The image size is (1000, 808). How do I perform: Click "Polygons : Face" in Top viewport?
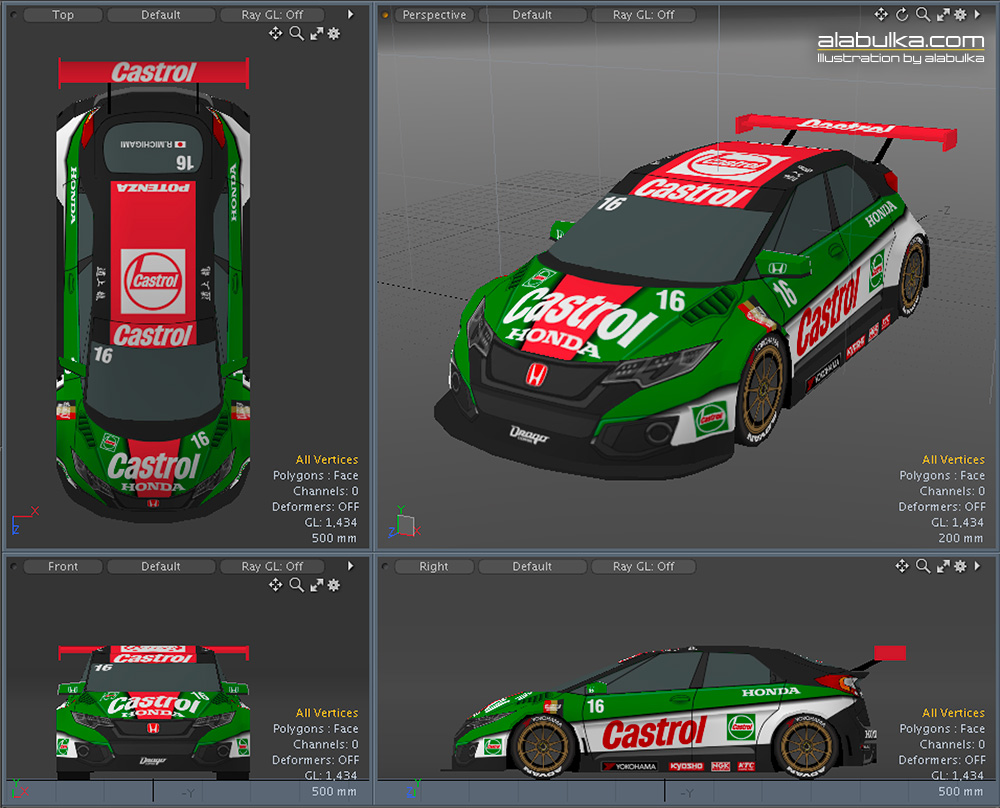pos(316,476)
